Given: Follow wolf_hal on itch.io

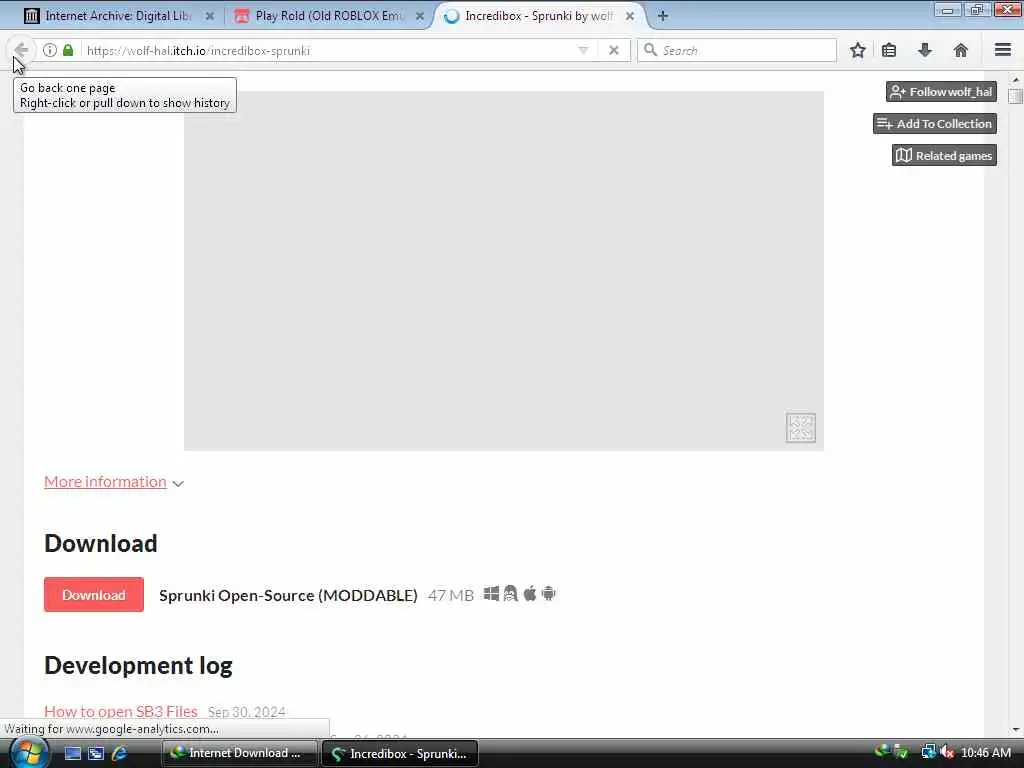Looking at the screenshot, I should click(x=941, y=92).
